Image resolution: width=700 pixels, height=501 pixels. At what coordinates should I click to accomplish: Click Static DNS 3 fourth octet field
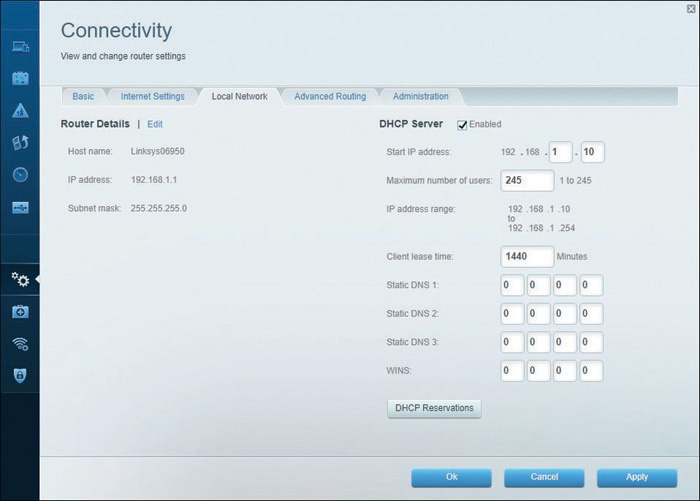tap(591, 342)
